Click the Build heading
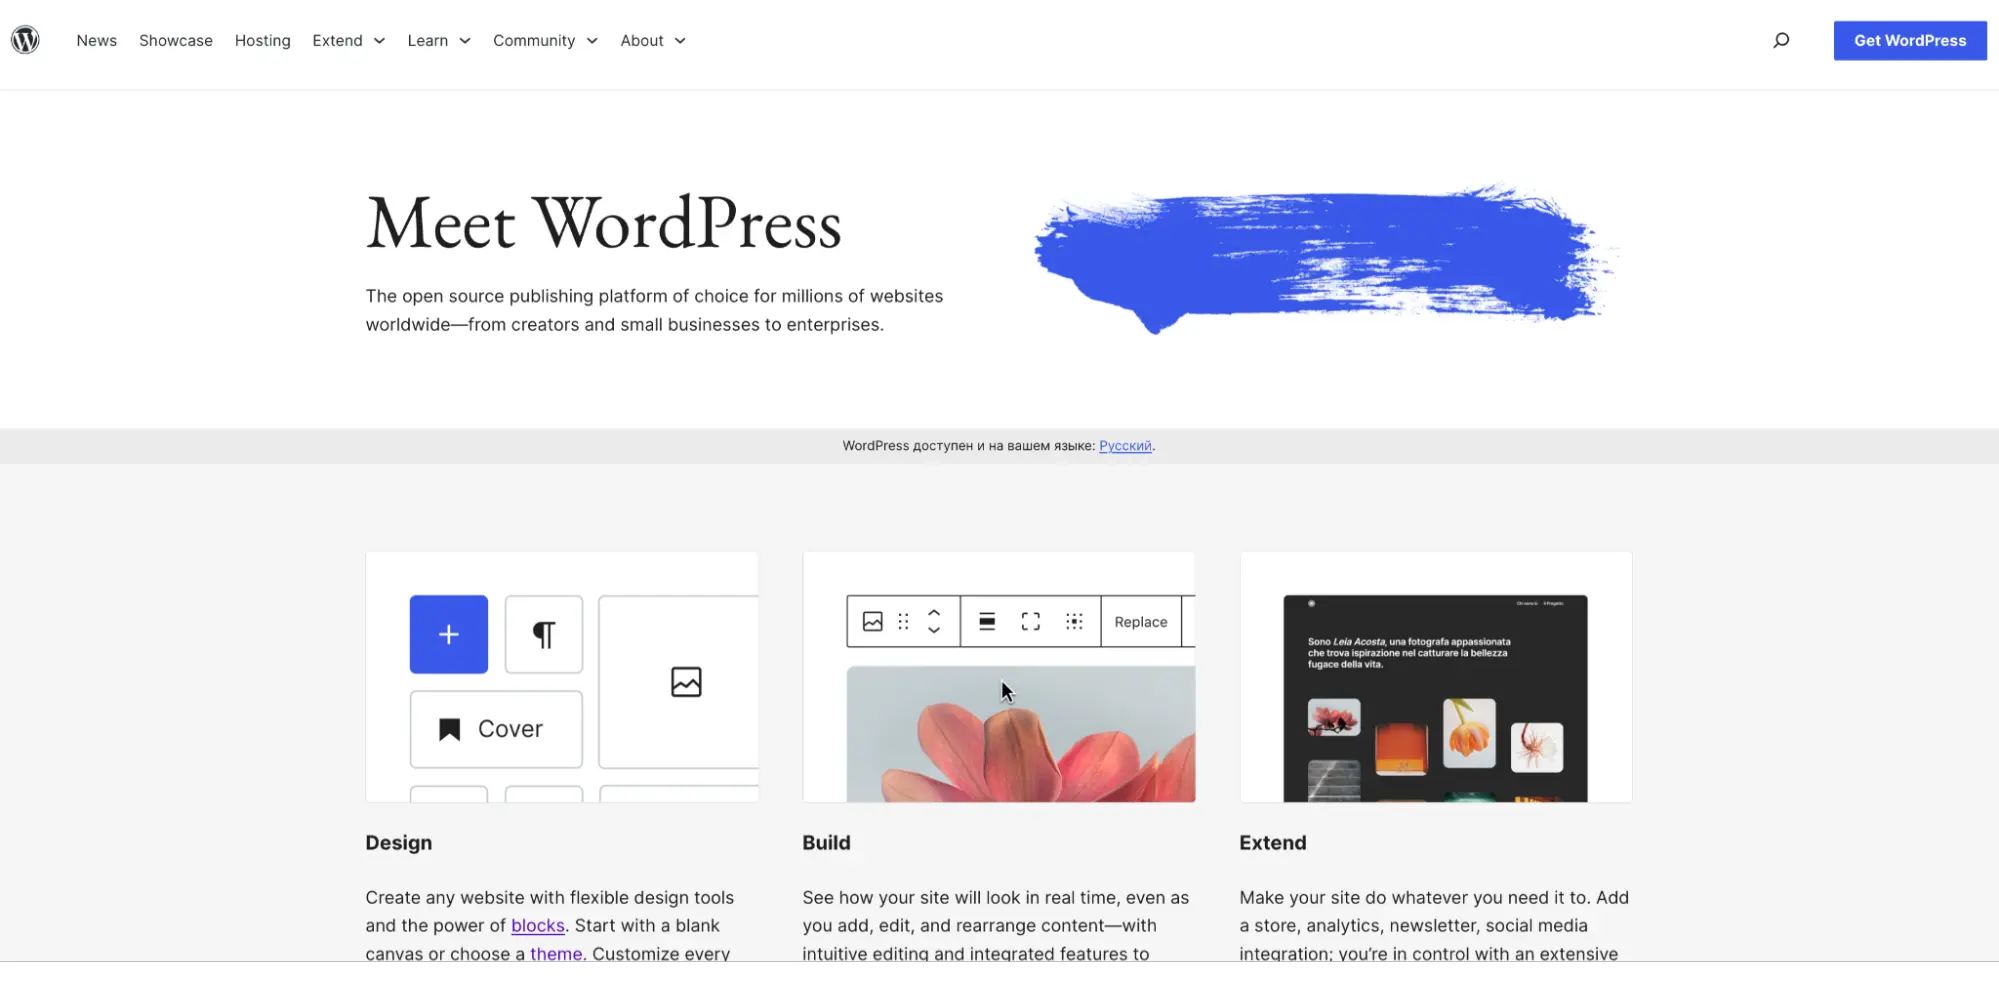This screenshot has height=1003, width=1999. [826, 843]
